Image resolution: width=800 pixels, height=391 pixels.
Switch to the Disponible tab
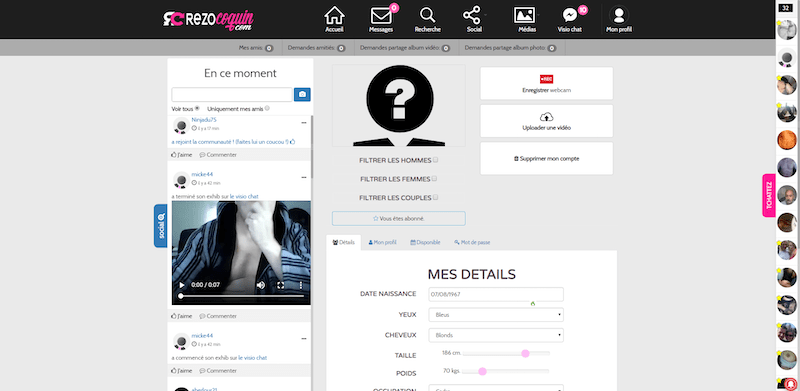click(x=425, y=242)
